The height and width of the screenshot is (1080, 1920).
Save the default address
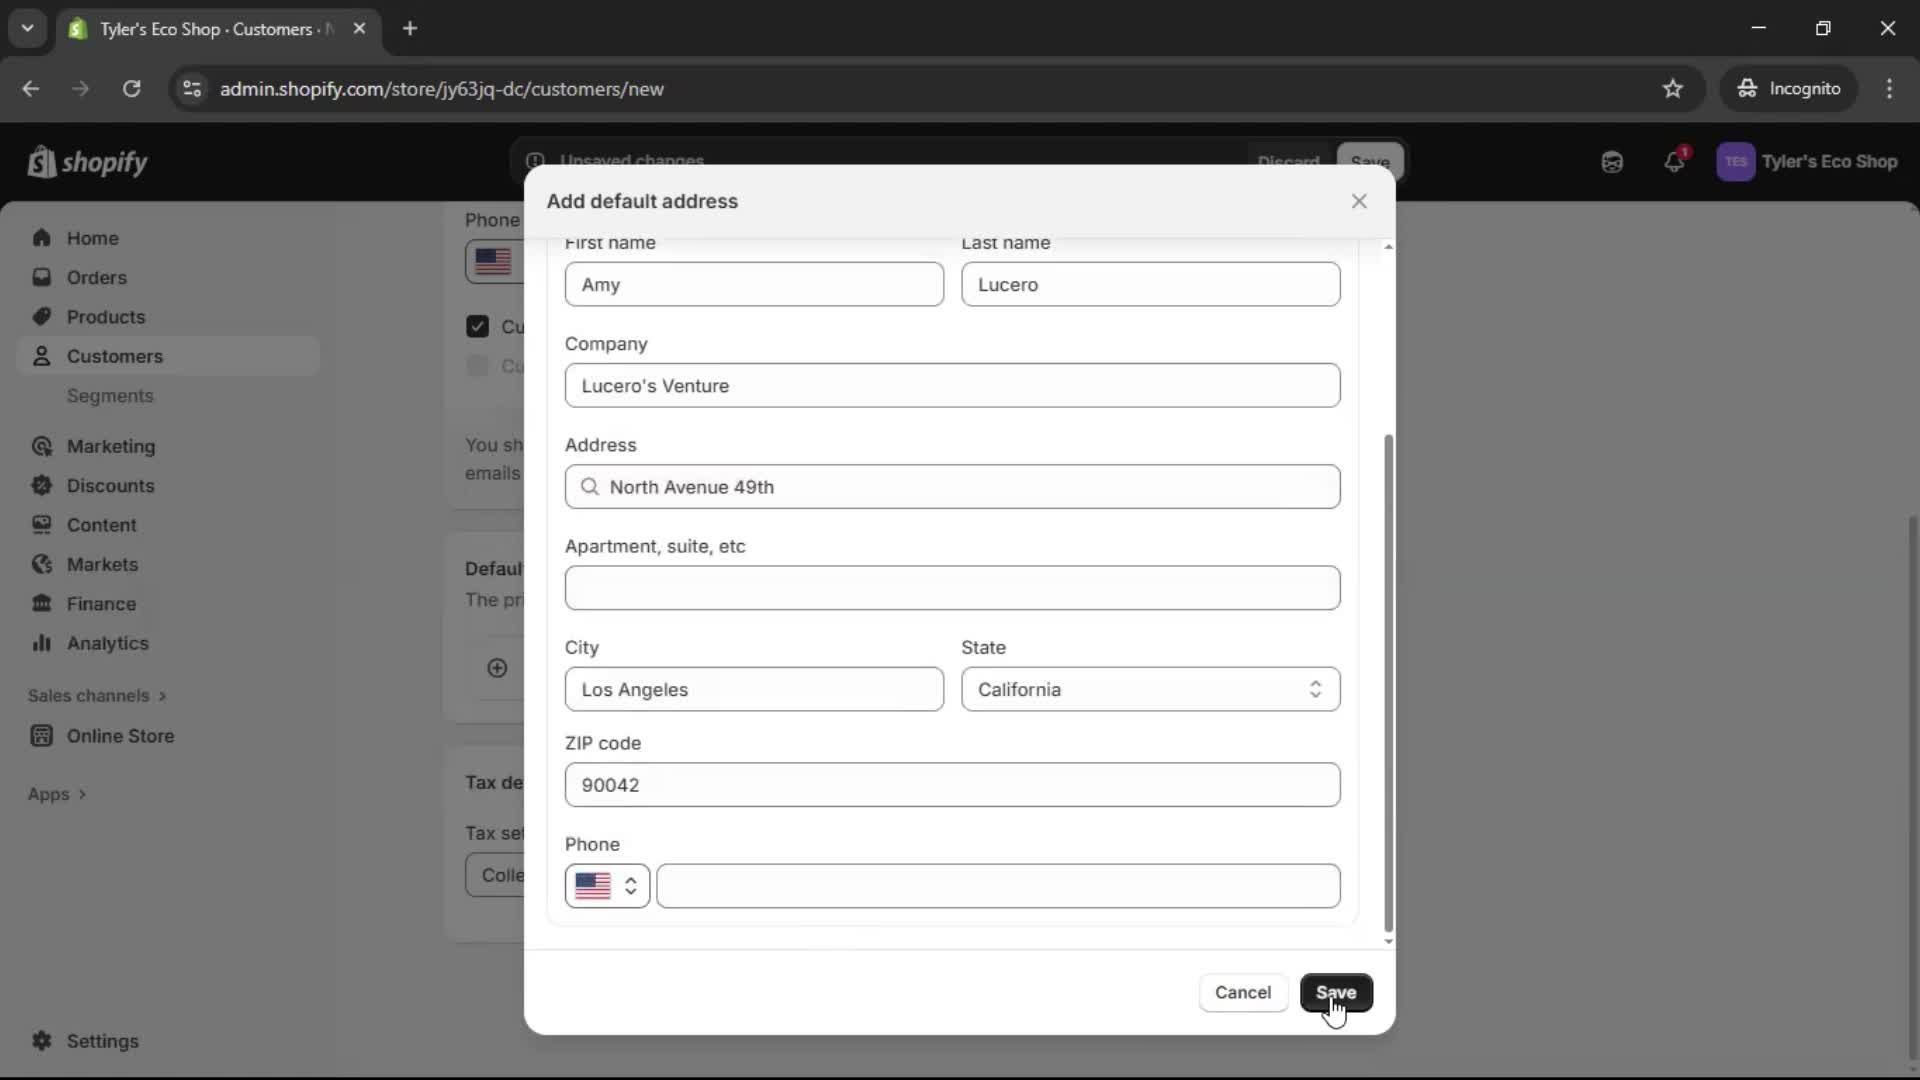[x=1337, y=993]
